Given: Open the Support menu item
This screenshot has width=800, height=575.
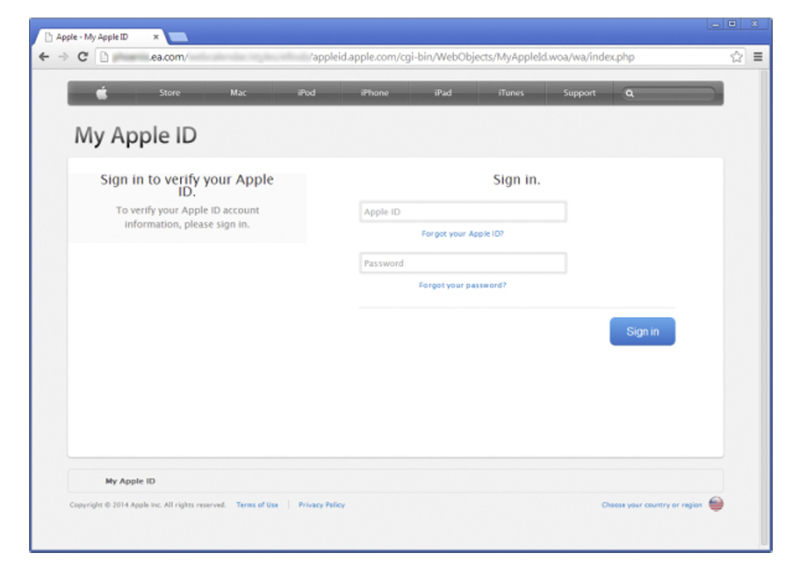Looking at the screenshot, I should point(579,93).
